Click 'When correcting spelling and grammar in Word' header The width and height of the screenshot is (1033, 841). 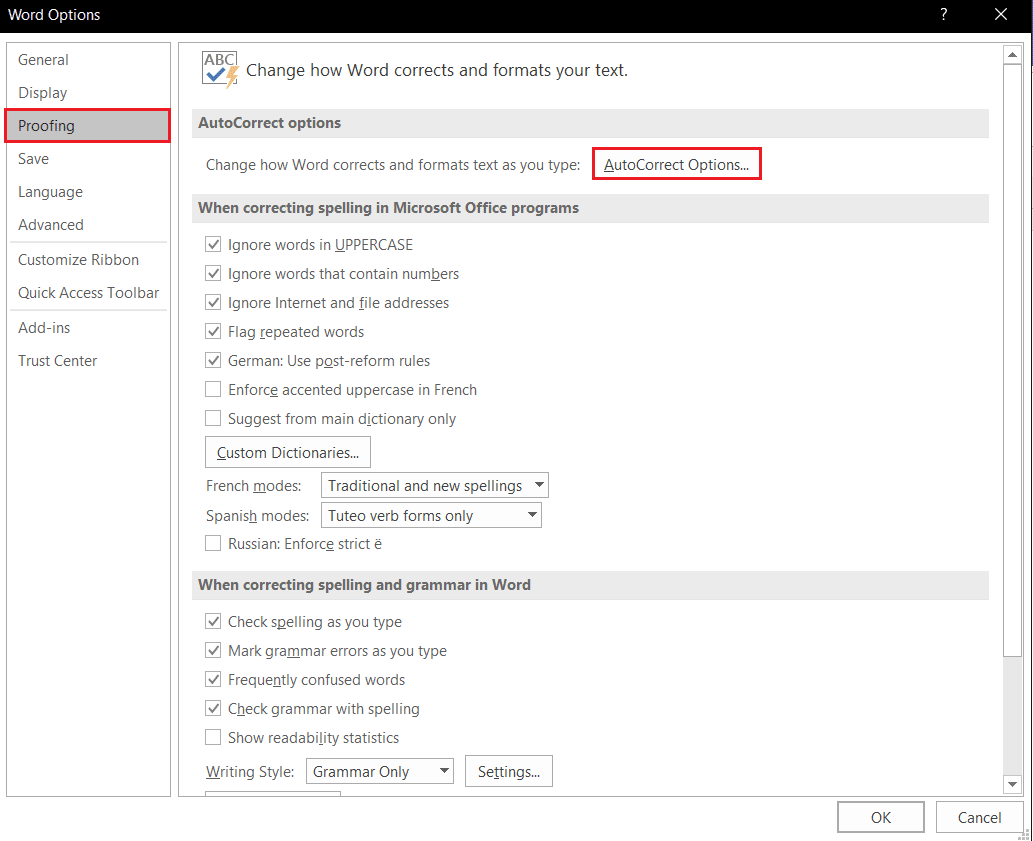tap(590, 585)
